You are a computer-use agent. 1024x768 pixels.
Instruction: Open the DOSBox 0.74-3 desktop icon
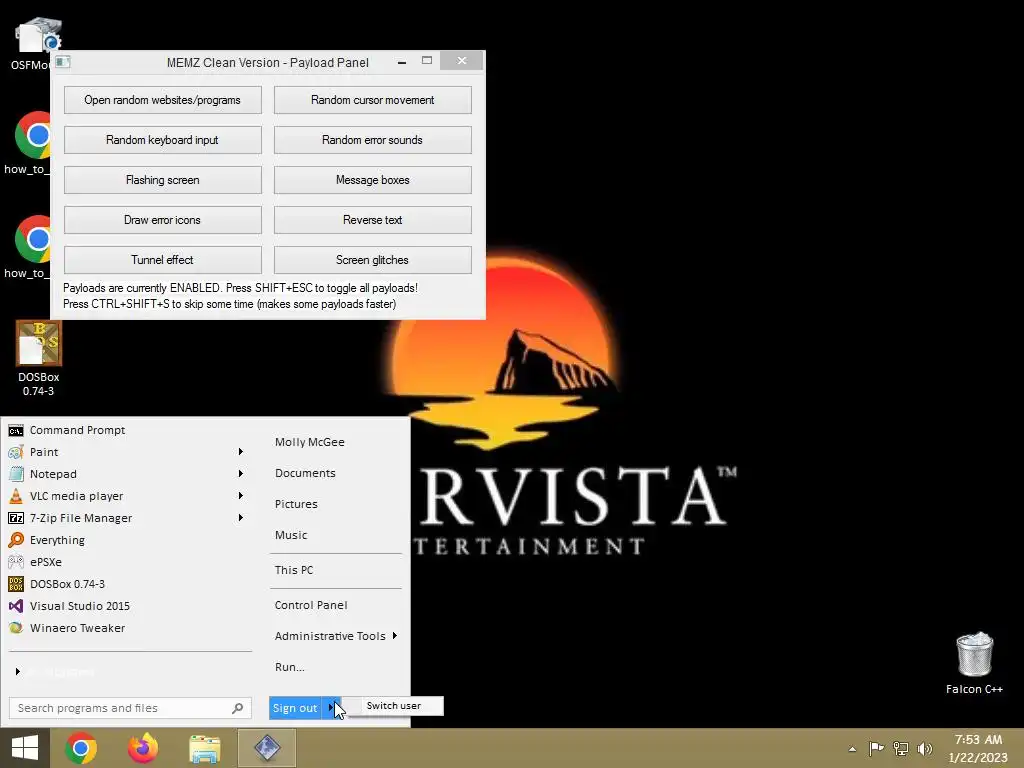coord(39,359)
